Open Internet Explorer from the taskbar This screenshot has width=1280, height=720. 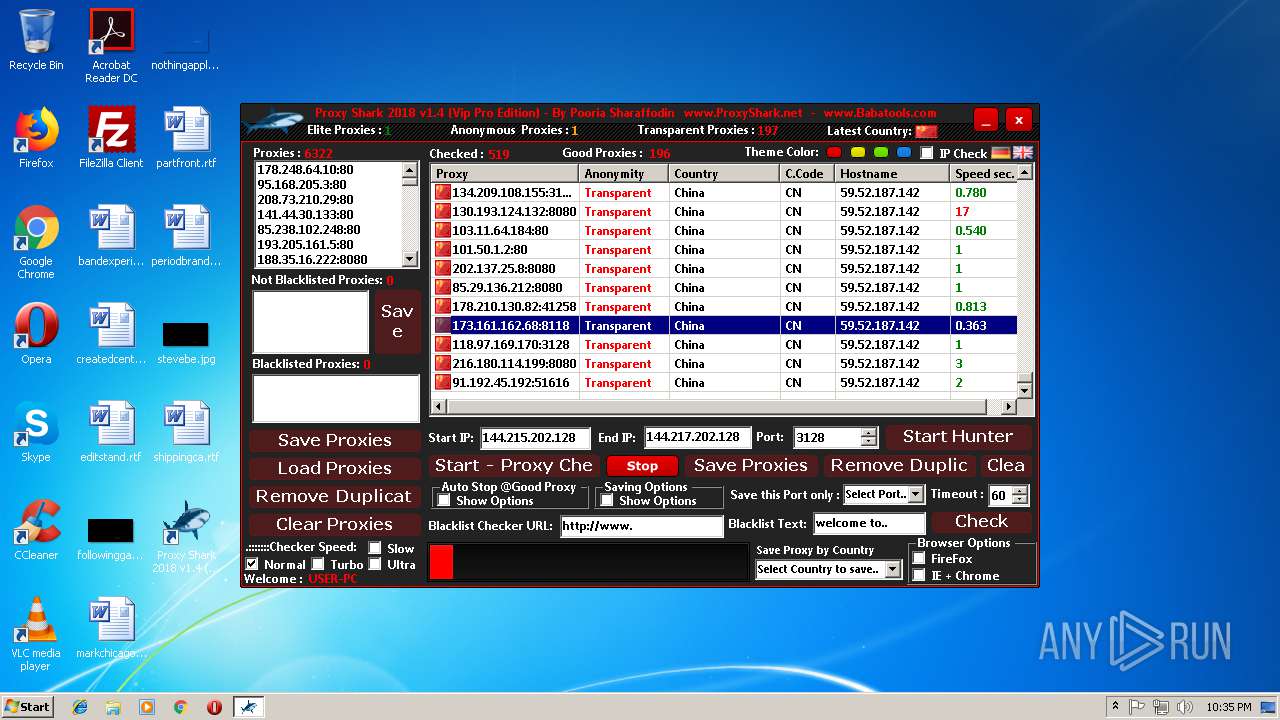[80, 707]
